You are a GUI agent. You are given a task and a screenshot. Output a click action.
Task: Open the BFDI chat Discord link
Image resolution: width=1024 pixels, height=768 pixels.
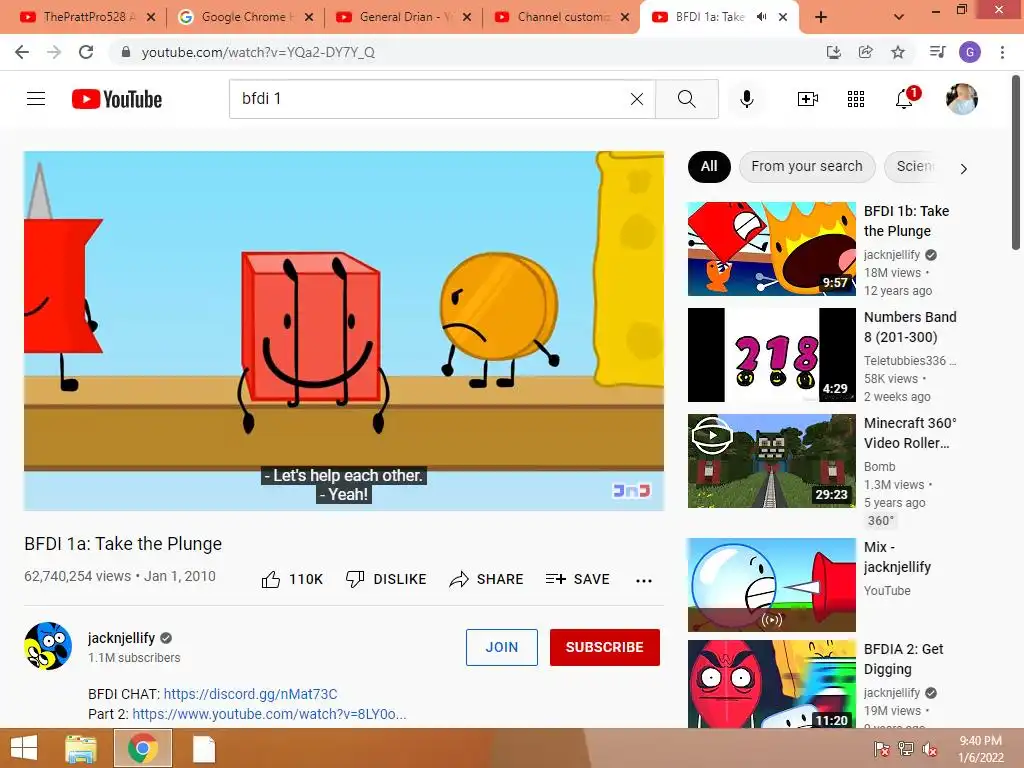point(250,694)
